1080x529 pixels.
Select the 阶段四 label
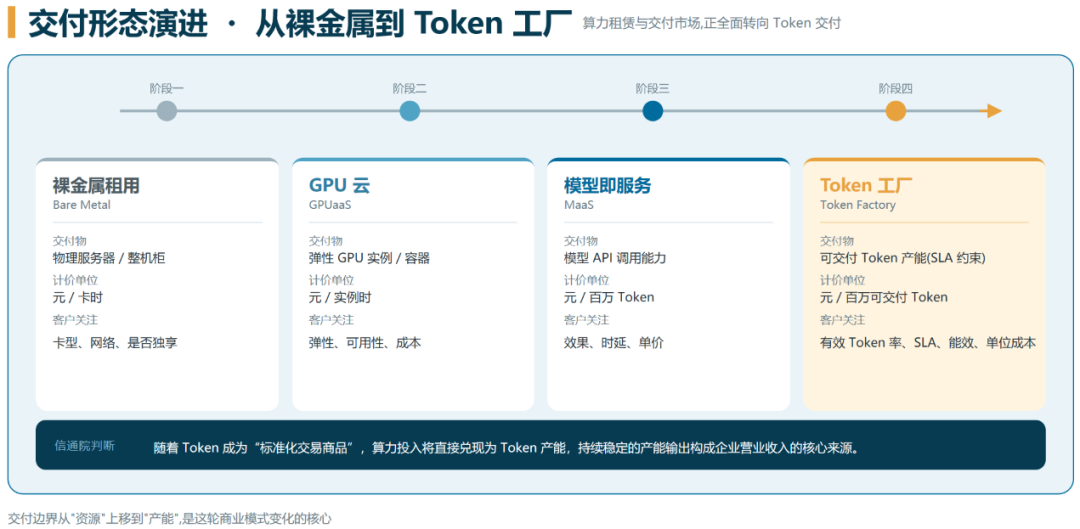[x=895, y=88]
